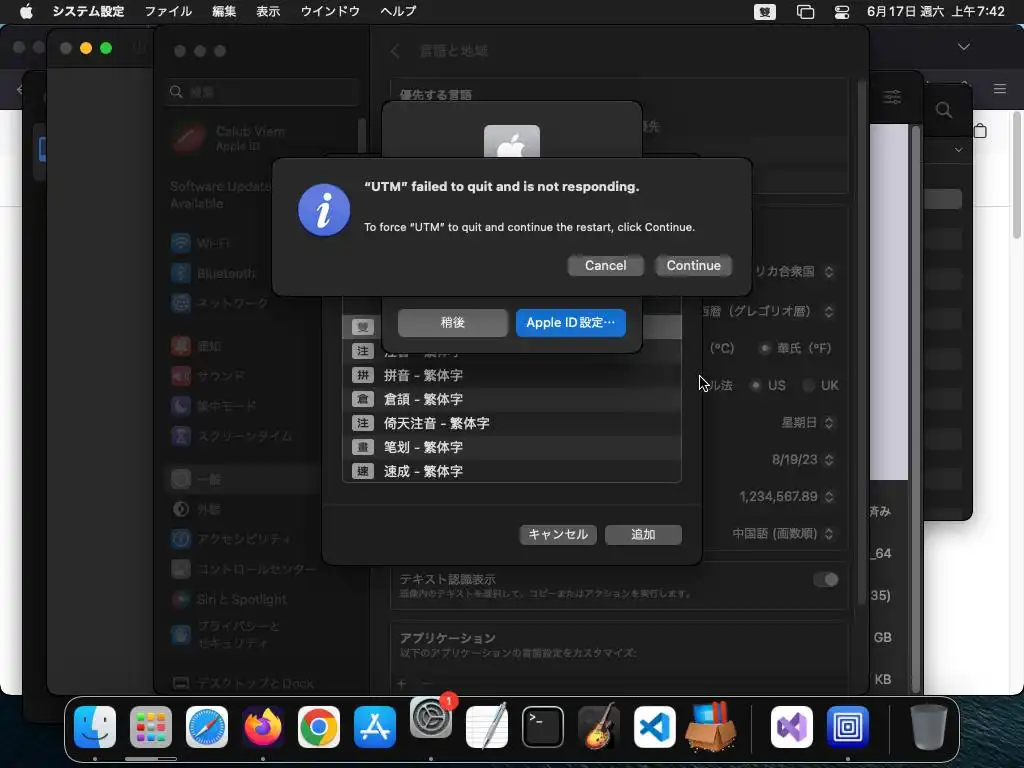Viewport: 1024px width, 768px height.
Task: Click the 稍後 button
Action: [453, 323]
